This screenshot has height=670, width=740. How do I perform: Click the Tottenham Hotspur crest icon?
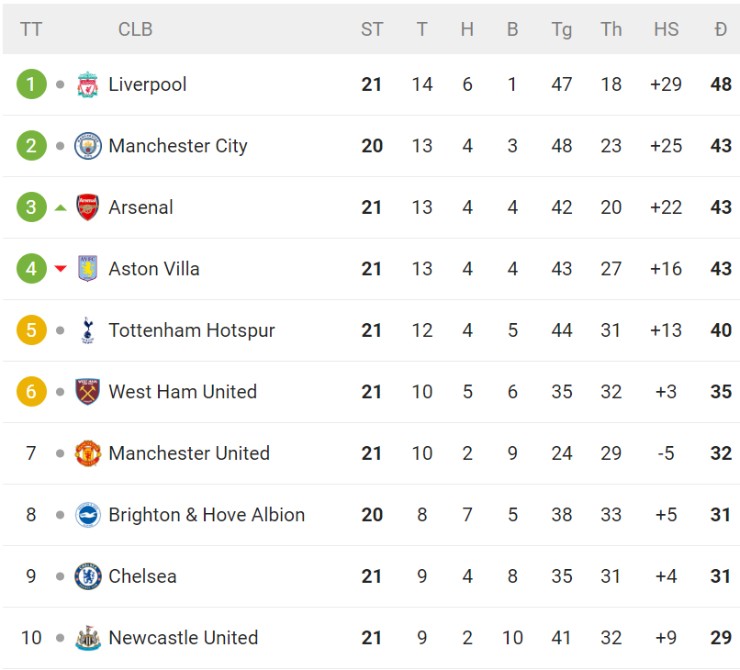pyautogui.click(x=88, y=331)
